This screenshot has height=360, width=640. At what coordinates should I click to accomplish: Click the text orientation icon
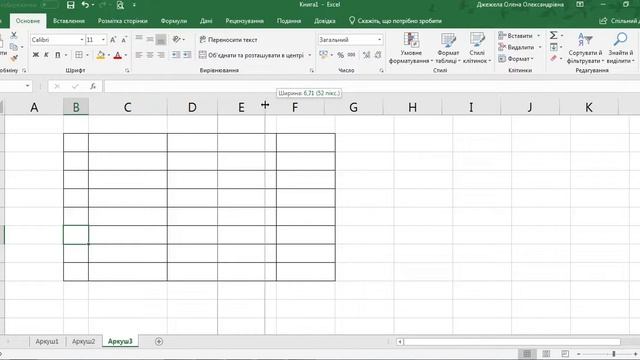(176, 39)
